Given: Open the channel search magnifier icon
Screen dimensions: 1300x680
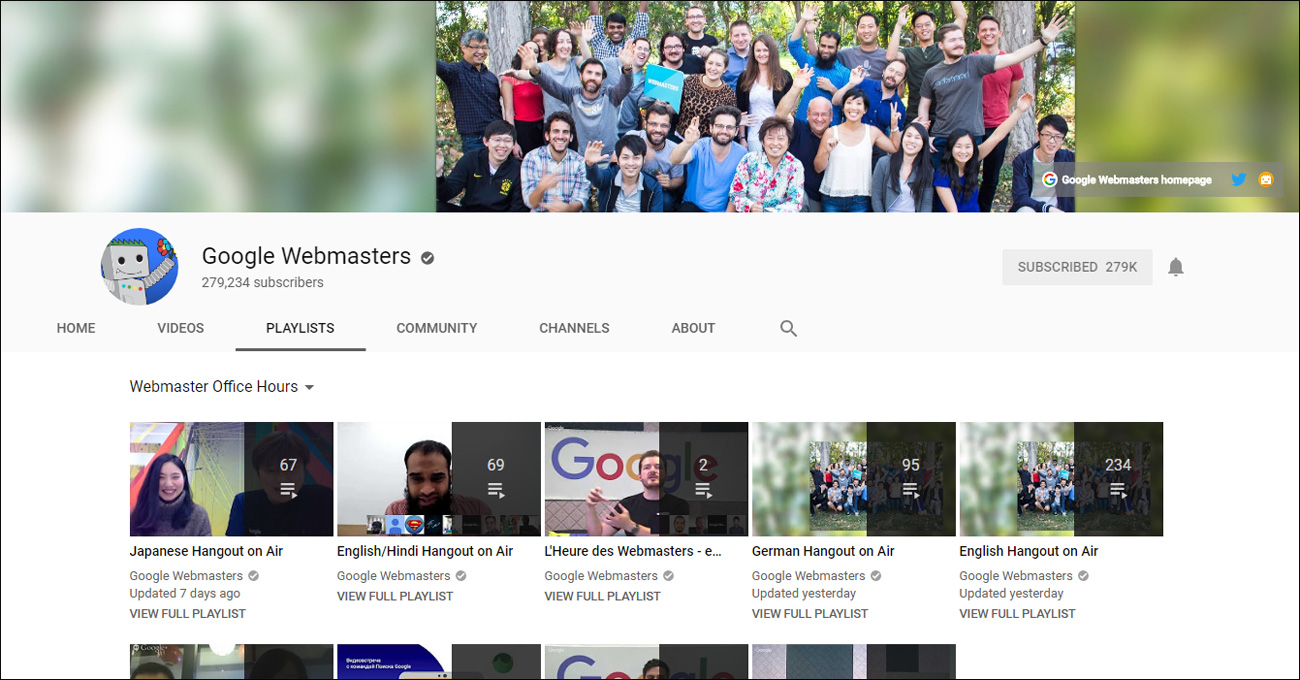Looking at the screenshot, I should click(788, 328).
